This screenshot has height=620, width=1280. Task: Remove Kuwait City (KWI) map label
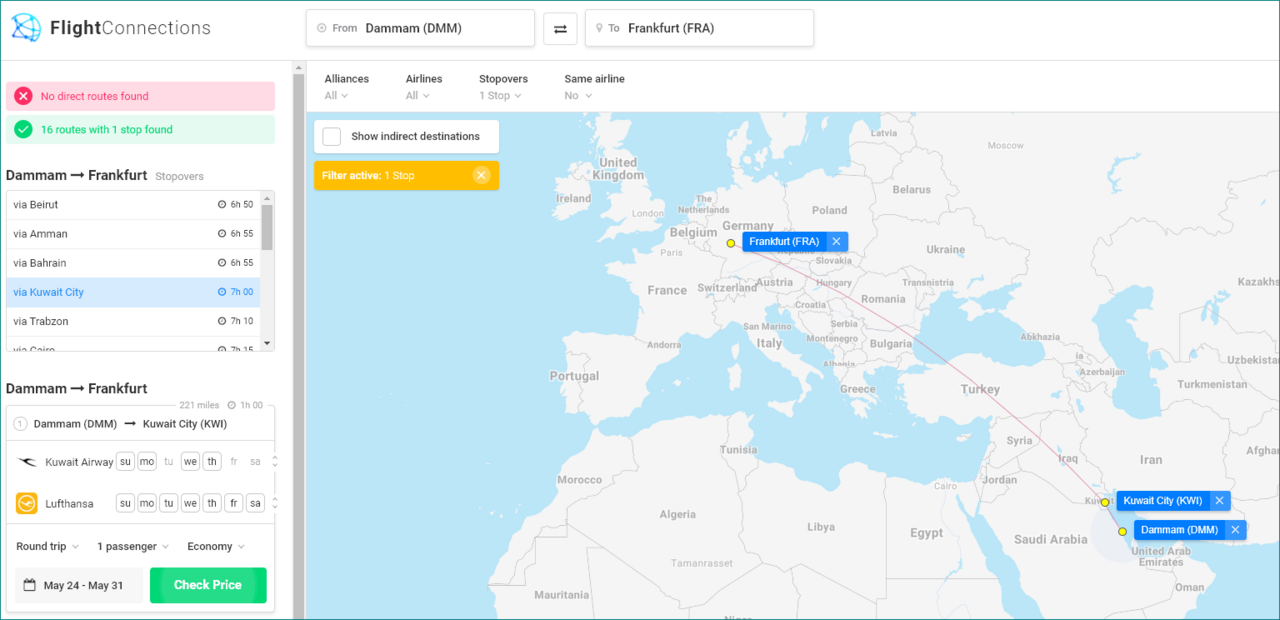1219,501
